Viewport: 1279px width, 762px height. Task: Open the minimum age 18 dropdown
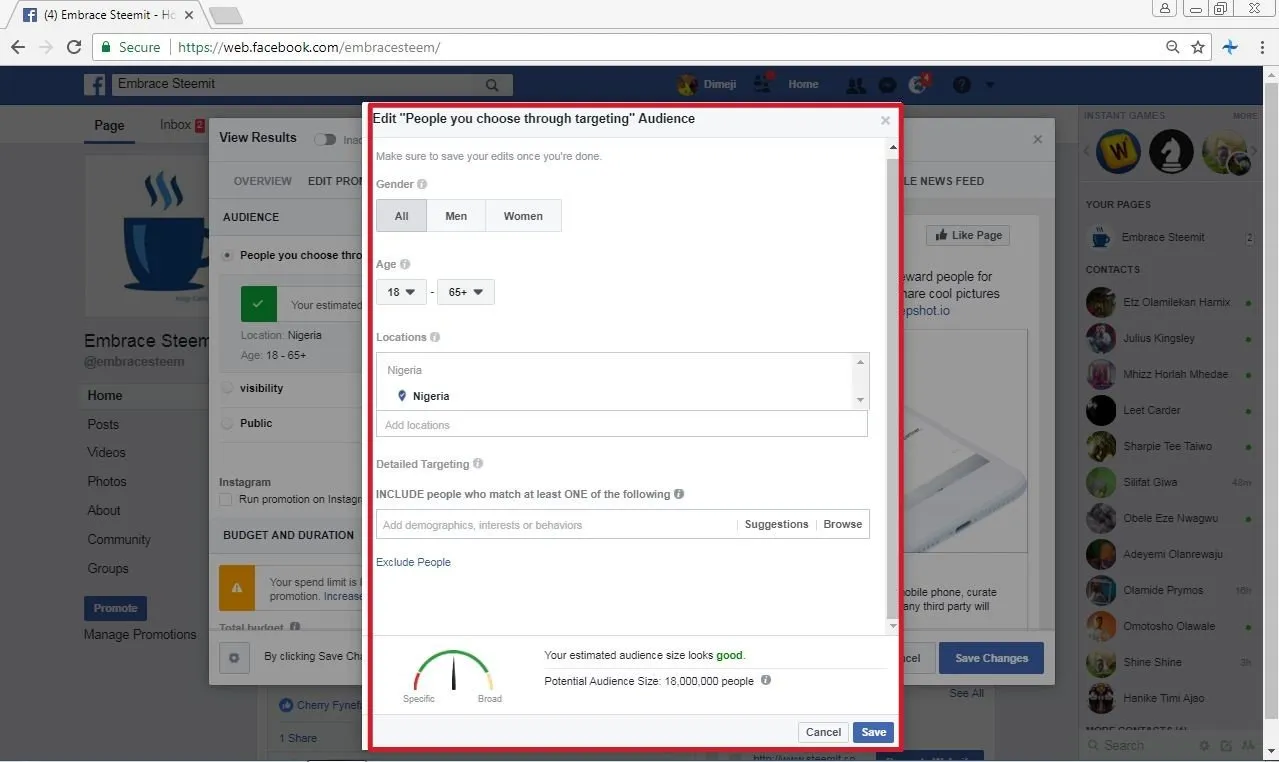point(401,292)
